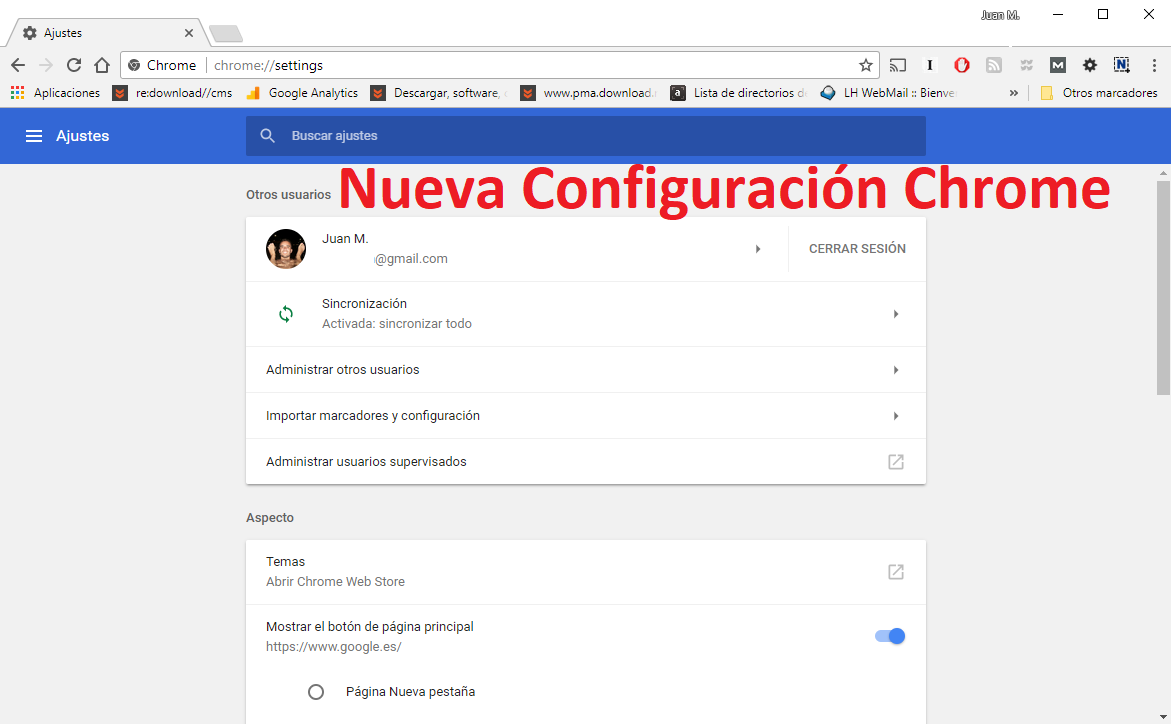Bookmark this page with the star icon

[x=866, y=66]
